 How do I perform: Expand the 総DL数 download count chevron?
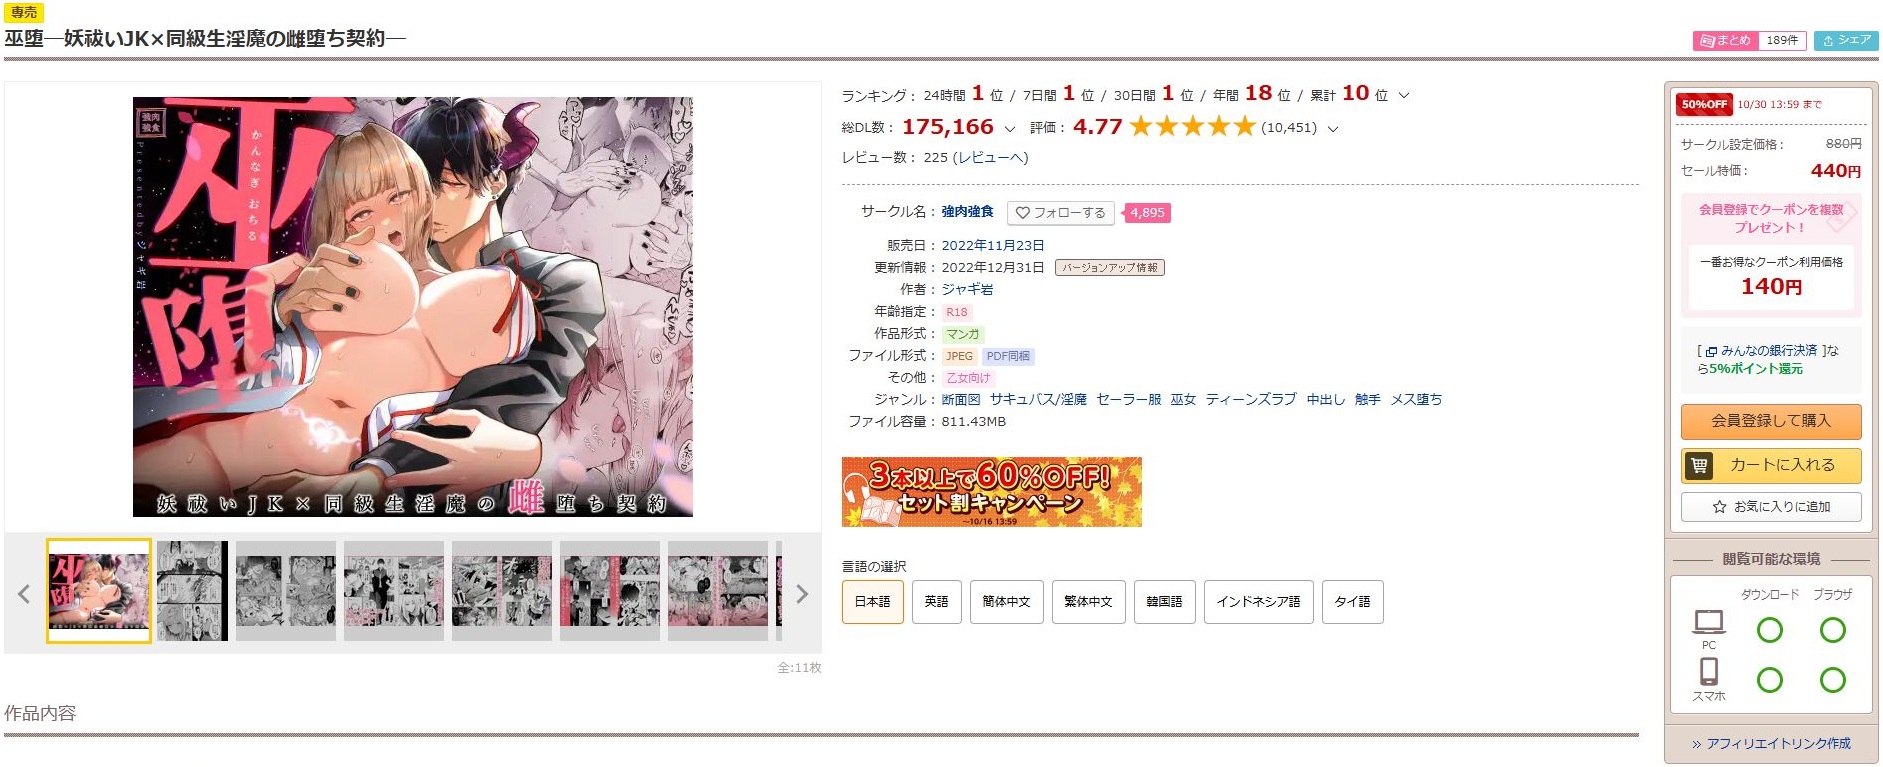tap(1009, 129)
